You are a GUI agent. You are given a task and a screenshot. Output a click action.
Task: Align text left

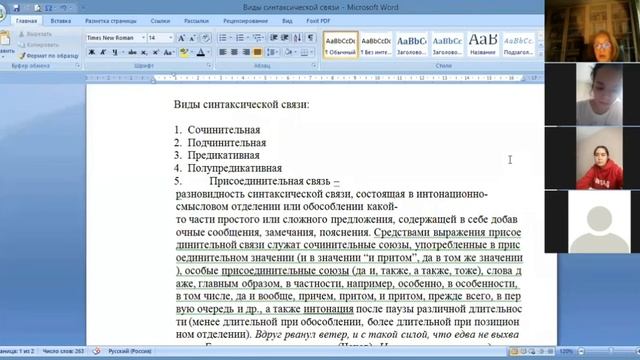point(222,52)
